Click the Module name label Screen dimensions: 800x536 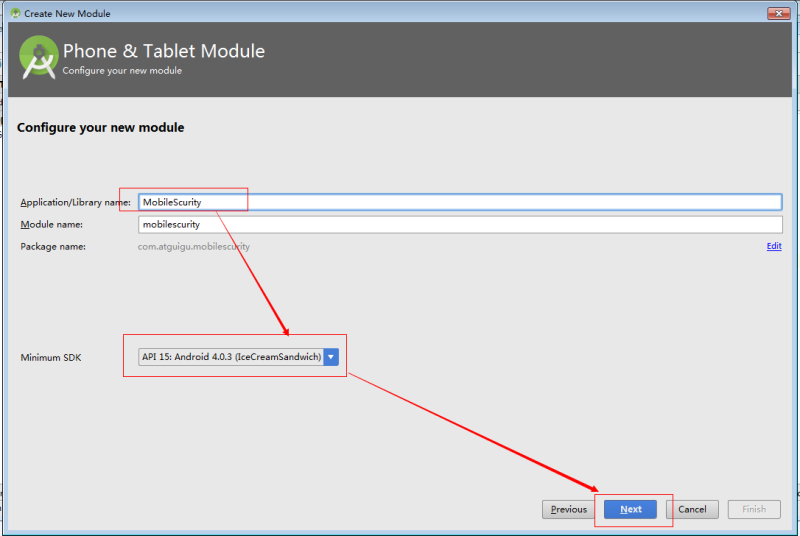pyautogui.click(x=52, y=224)
